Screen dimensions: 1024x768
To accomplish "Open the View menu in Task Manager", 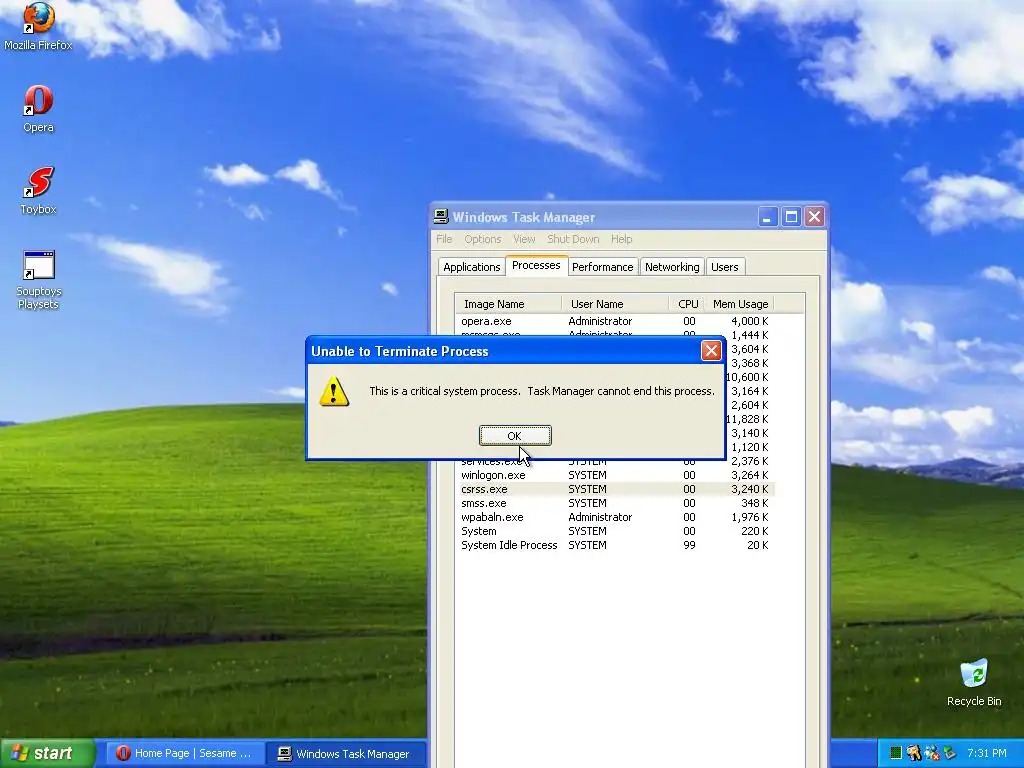I will 524,239.
